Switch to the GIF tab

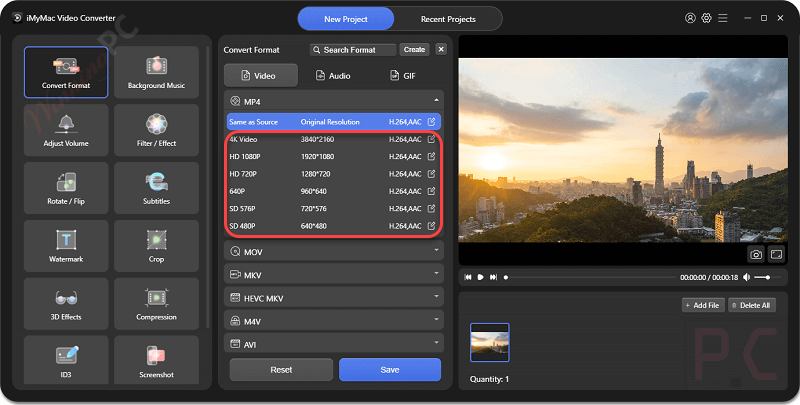click(405, 75)
